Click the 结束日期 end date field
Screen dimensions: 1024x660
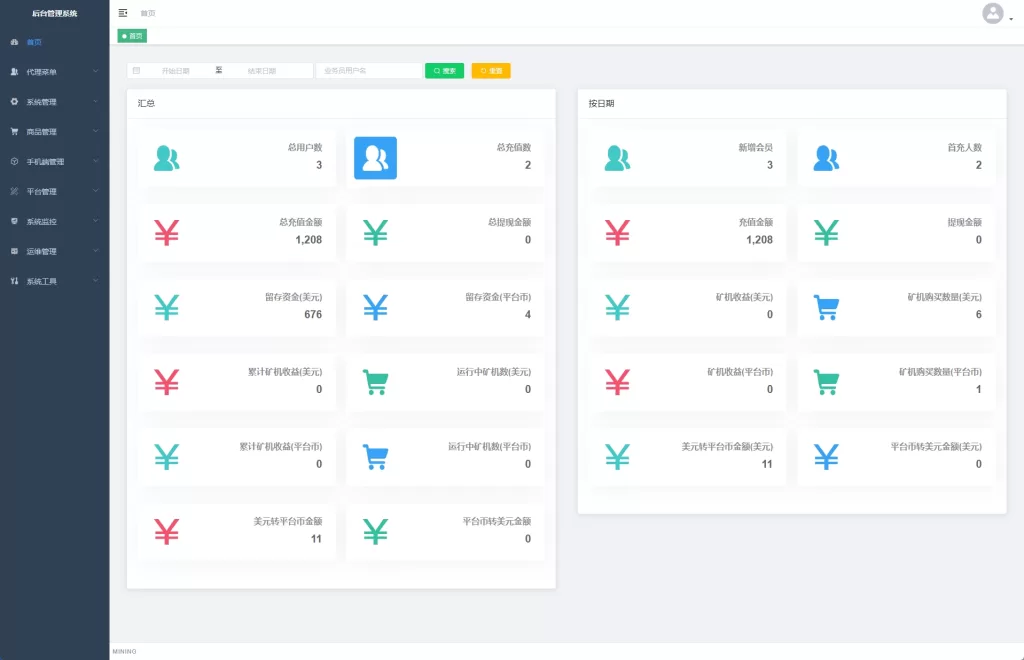tap(262, 71)
